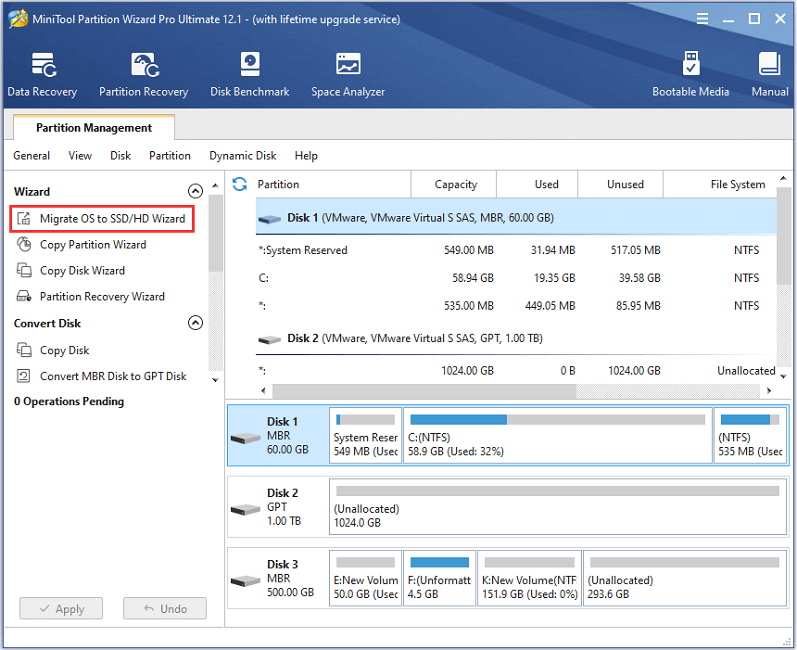Sort by Capacity column header
This screenshot has height=650, width=797.
point(453,184)
